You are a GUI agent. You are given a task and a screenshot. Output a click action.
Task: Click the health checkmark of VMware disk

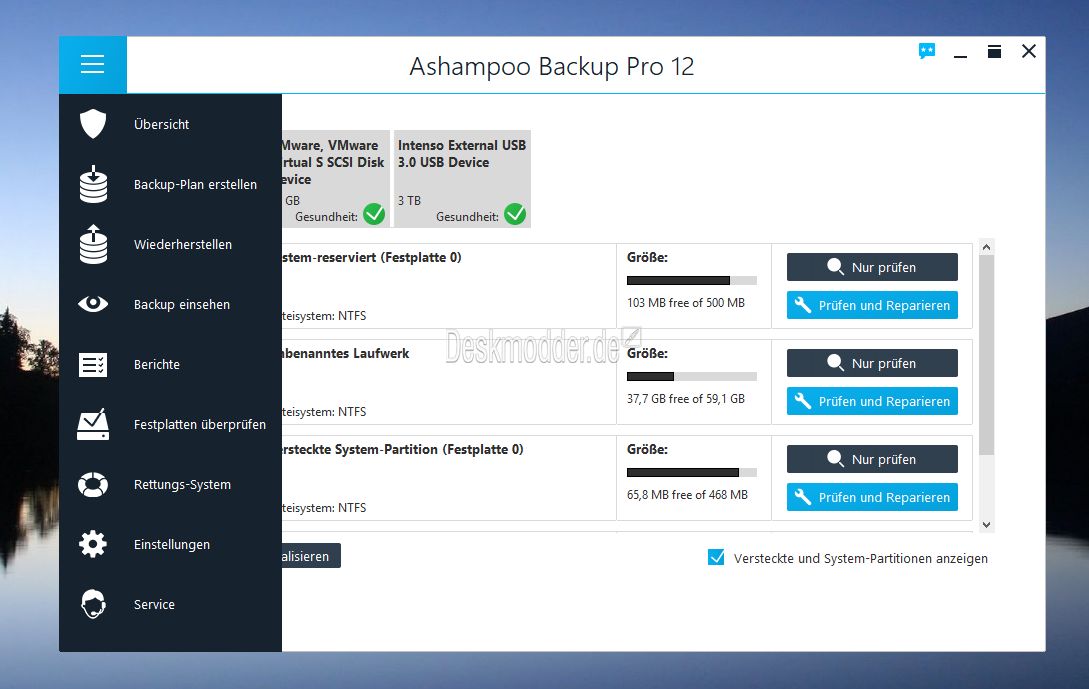point(374,214)
